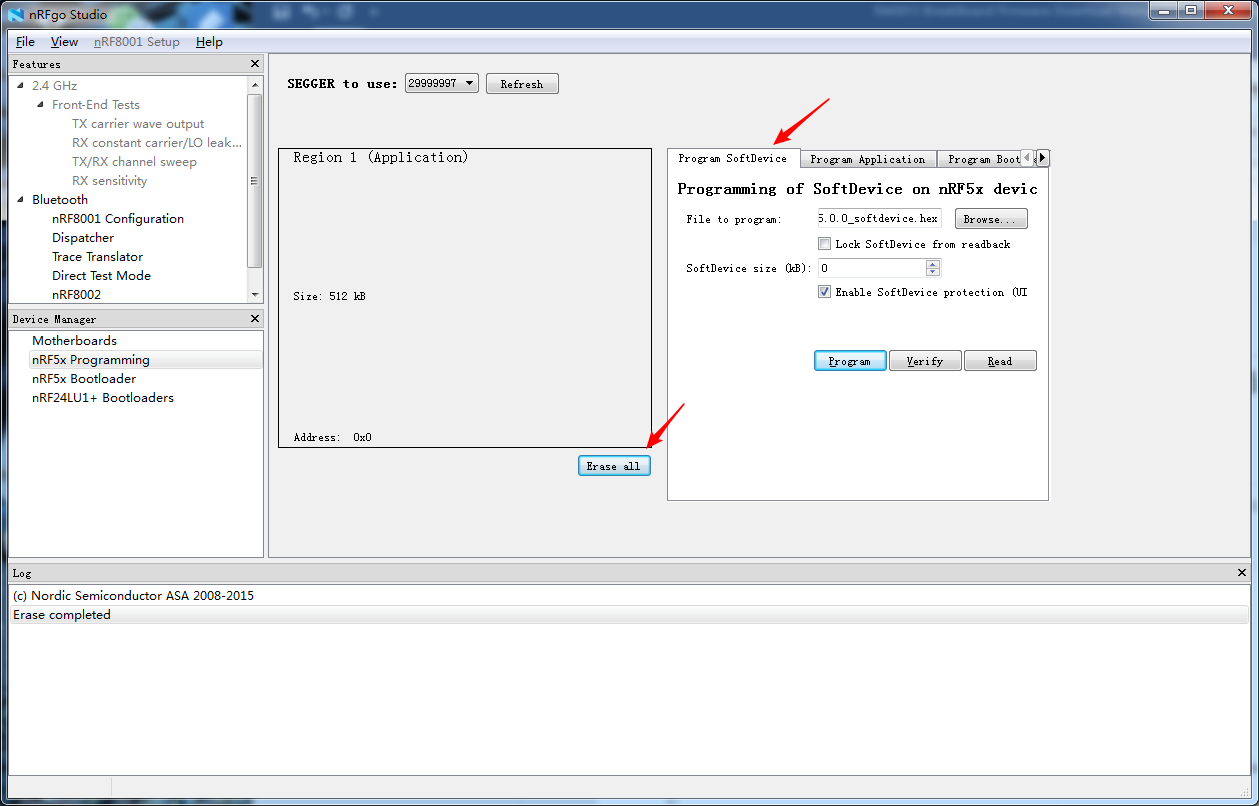Click the Refresh button
This screenshot has height=806, width=1259.
pos(522,84)
